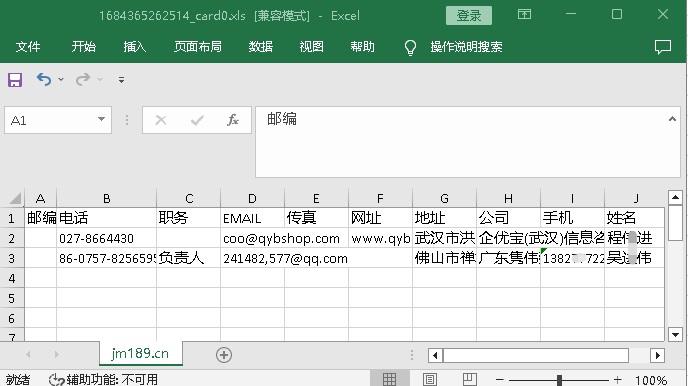Add a new sheet with plus icon
The width and height of the screenshot is (688, 386).
point(224,355)
